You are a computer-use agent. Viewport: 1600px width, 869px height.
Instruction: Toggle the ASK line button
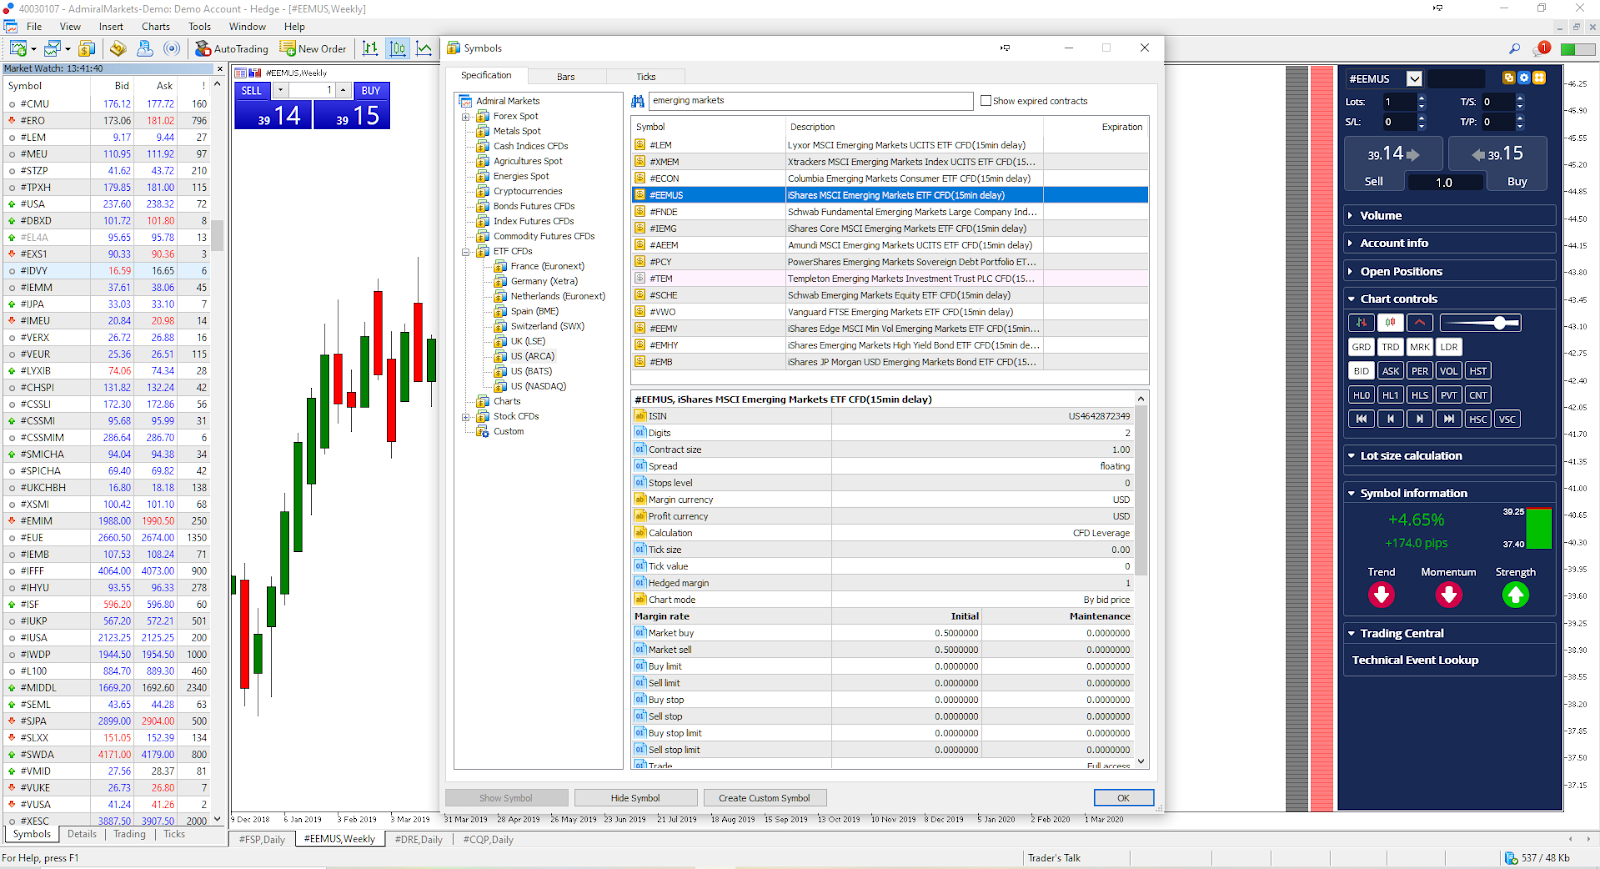1390,371
